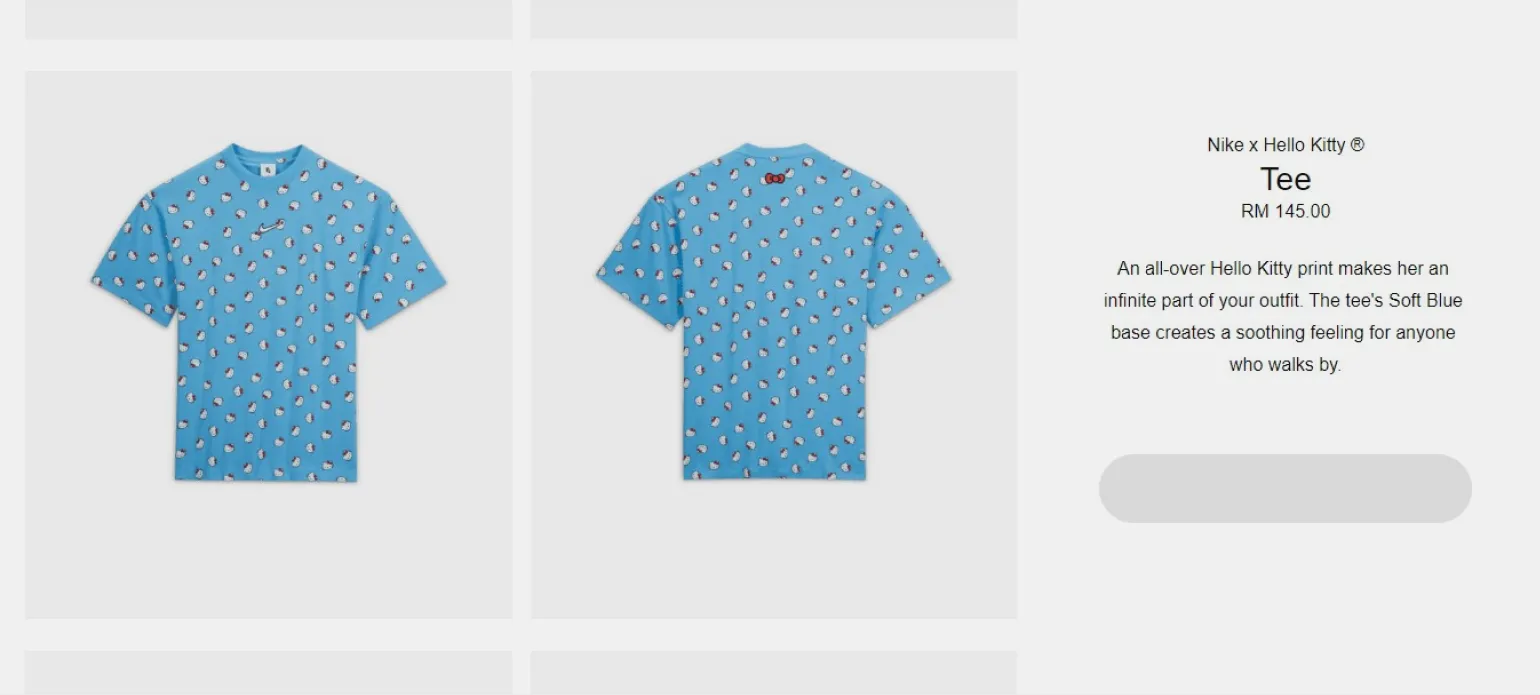Open the front view tee image

point(269,344)
